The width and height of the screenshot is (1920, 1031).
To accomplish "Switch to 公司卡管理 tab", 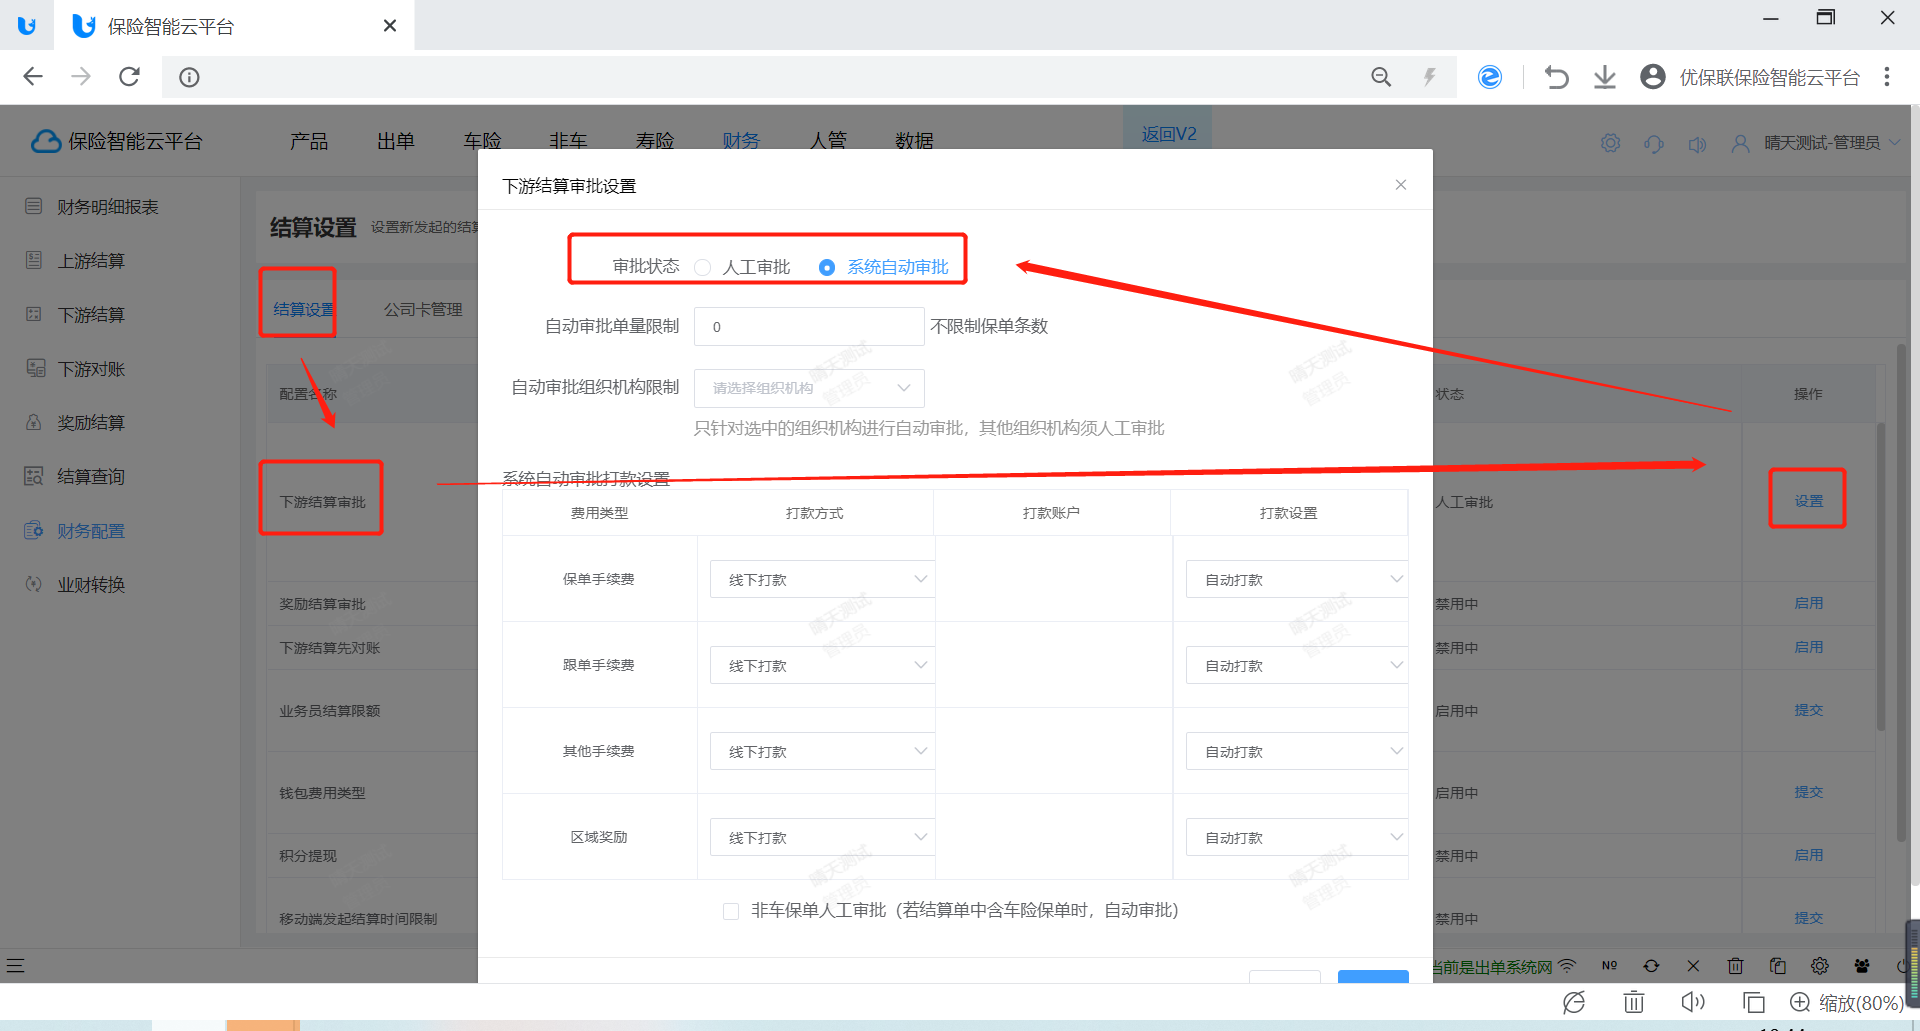I will 423,310.
